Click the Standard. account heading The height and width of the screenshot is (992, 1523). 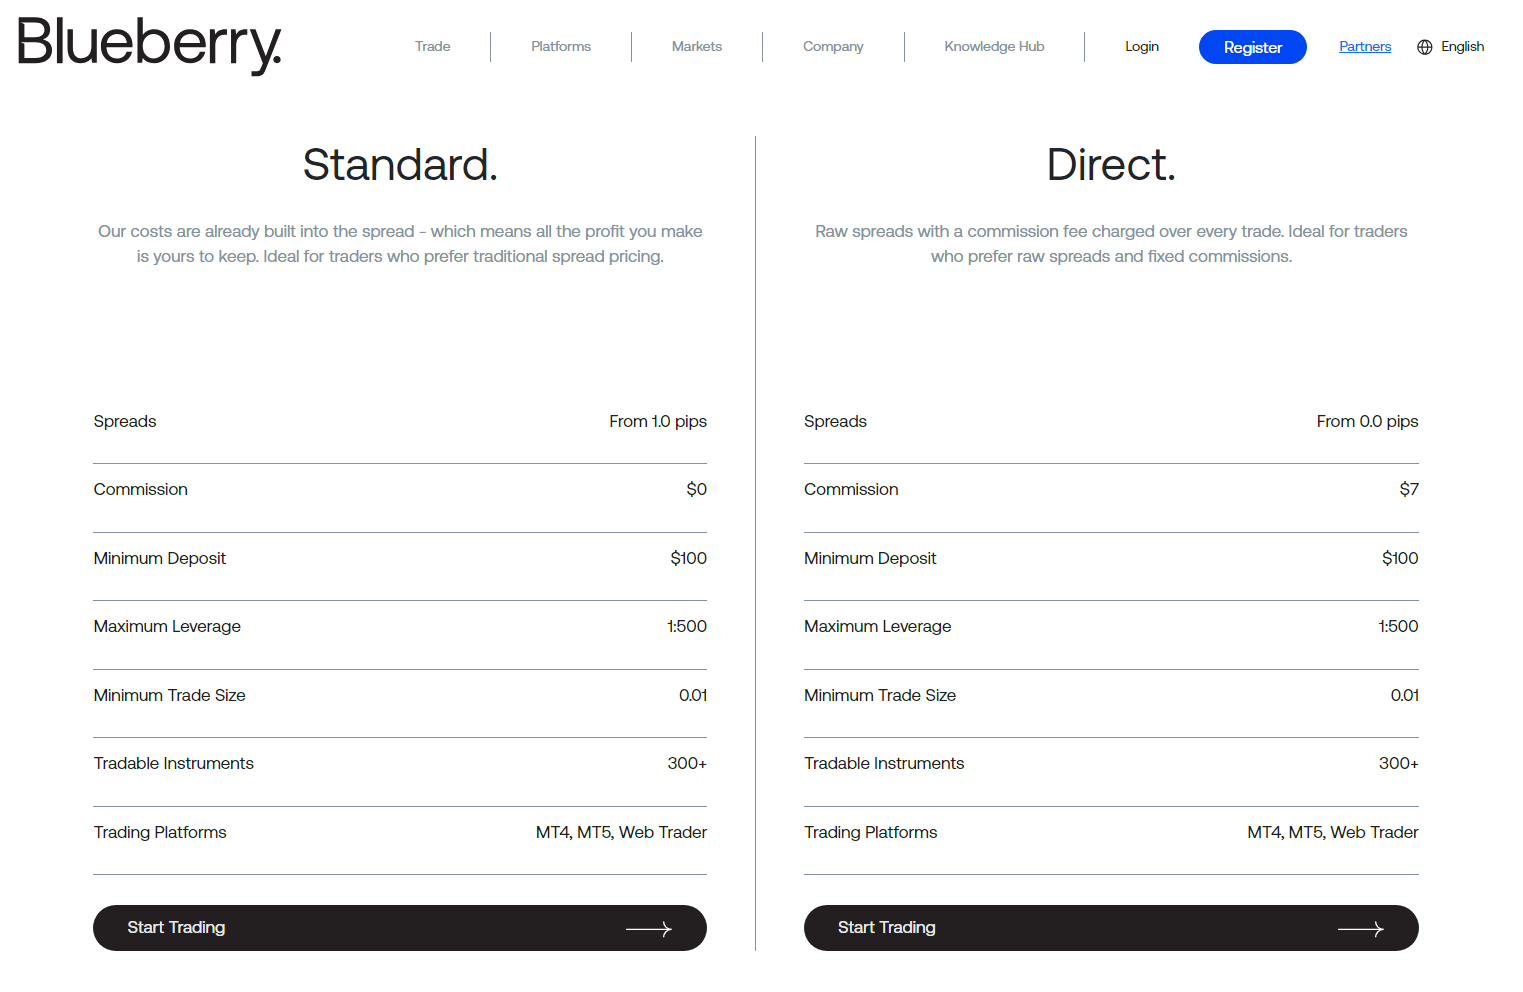pos(400,165)
